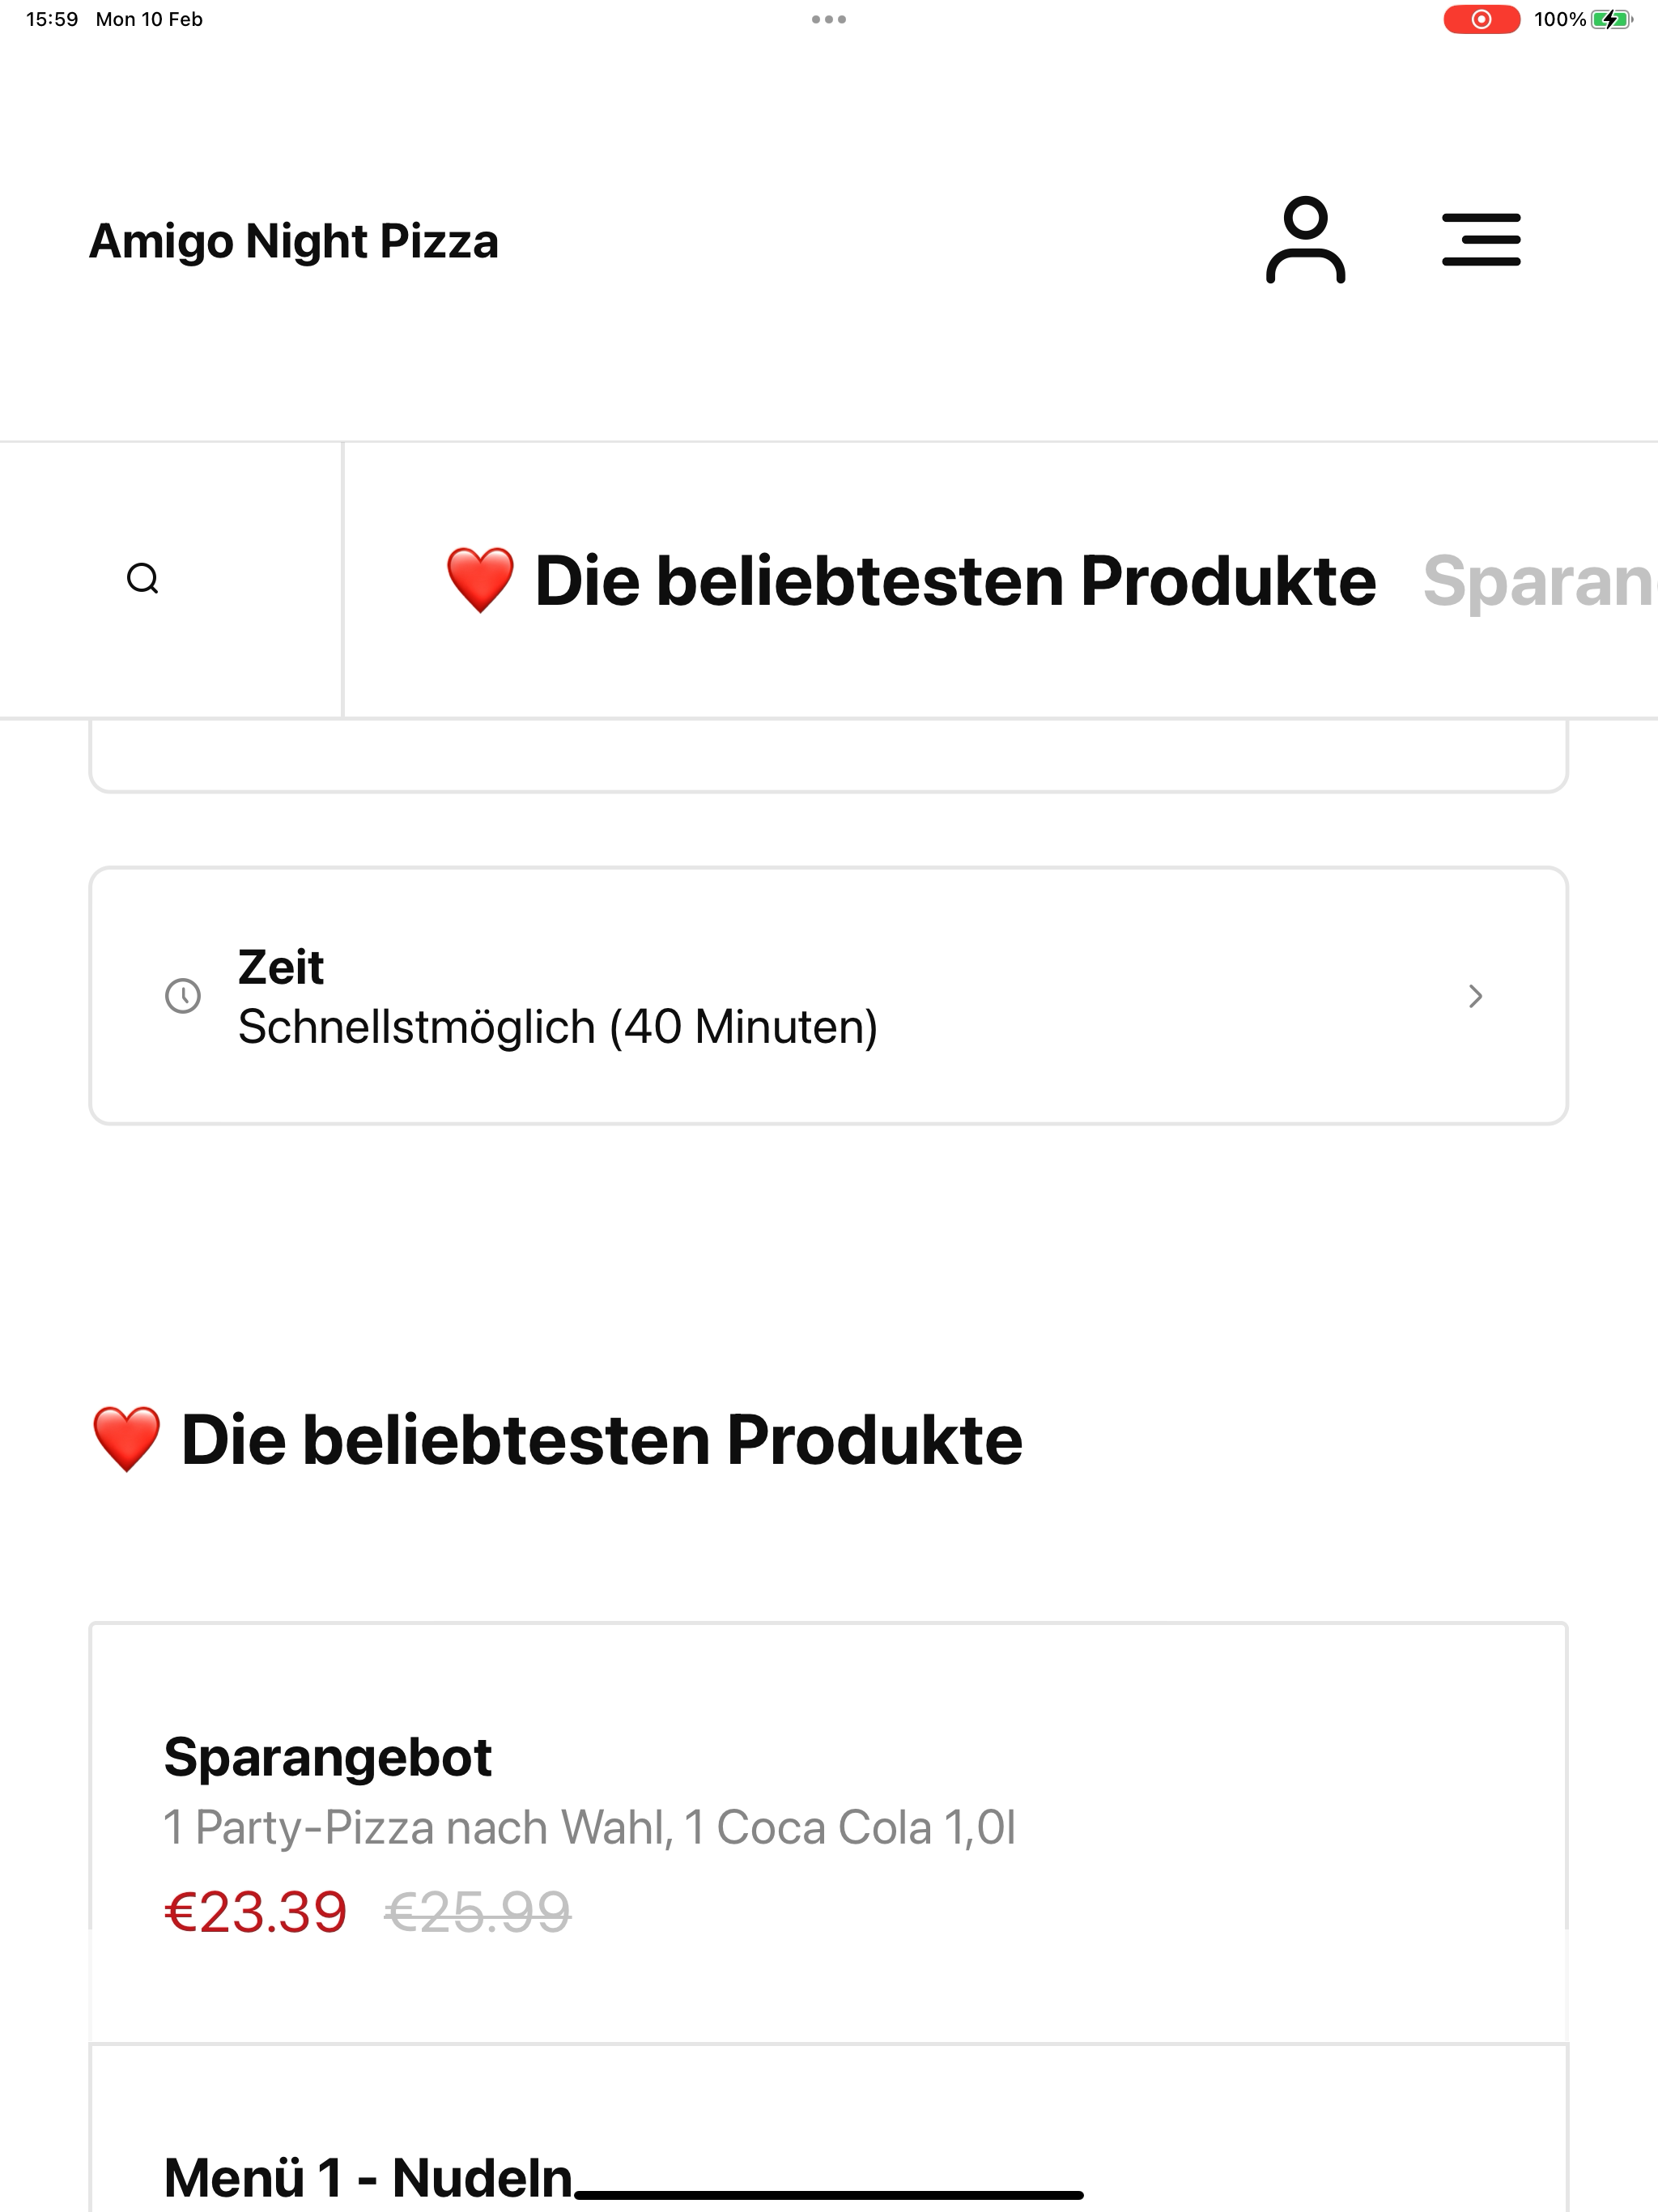The width and height of the screenshot is (1658, 2212).
Task: Tap the search magnifier icon
Action: (143, 579)
